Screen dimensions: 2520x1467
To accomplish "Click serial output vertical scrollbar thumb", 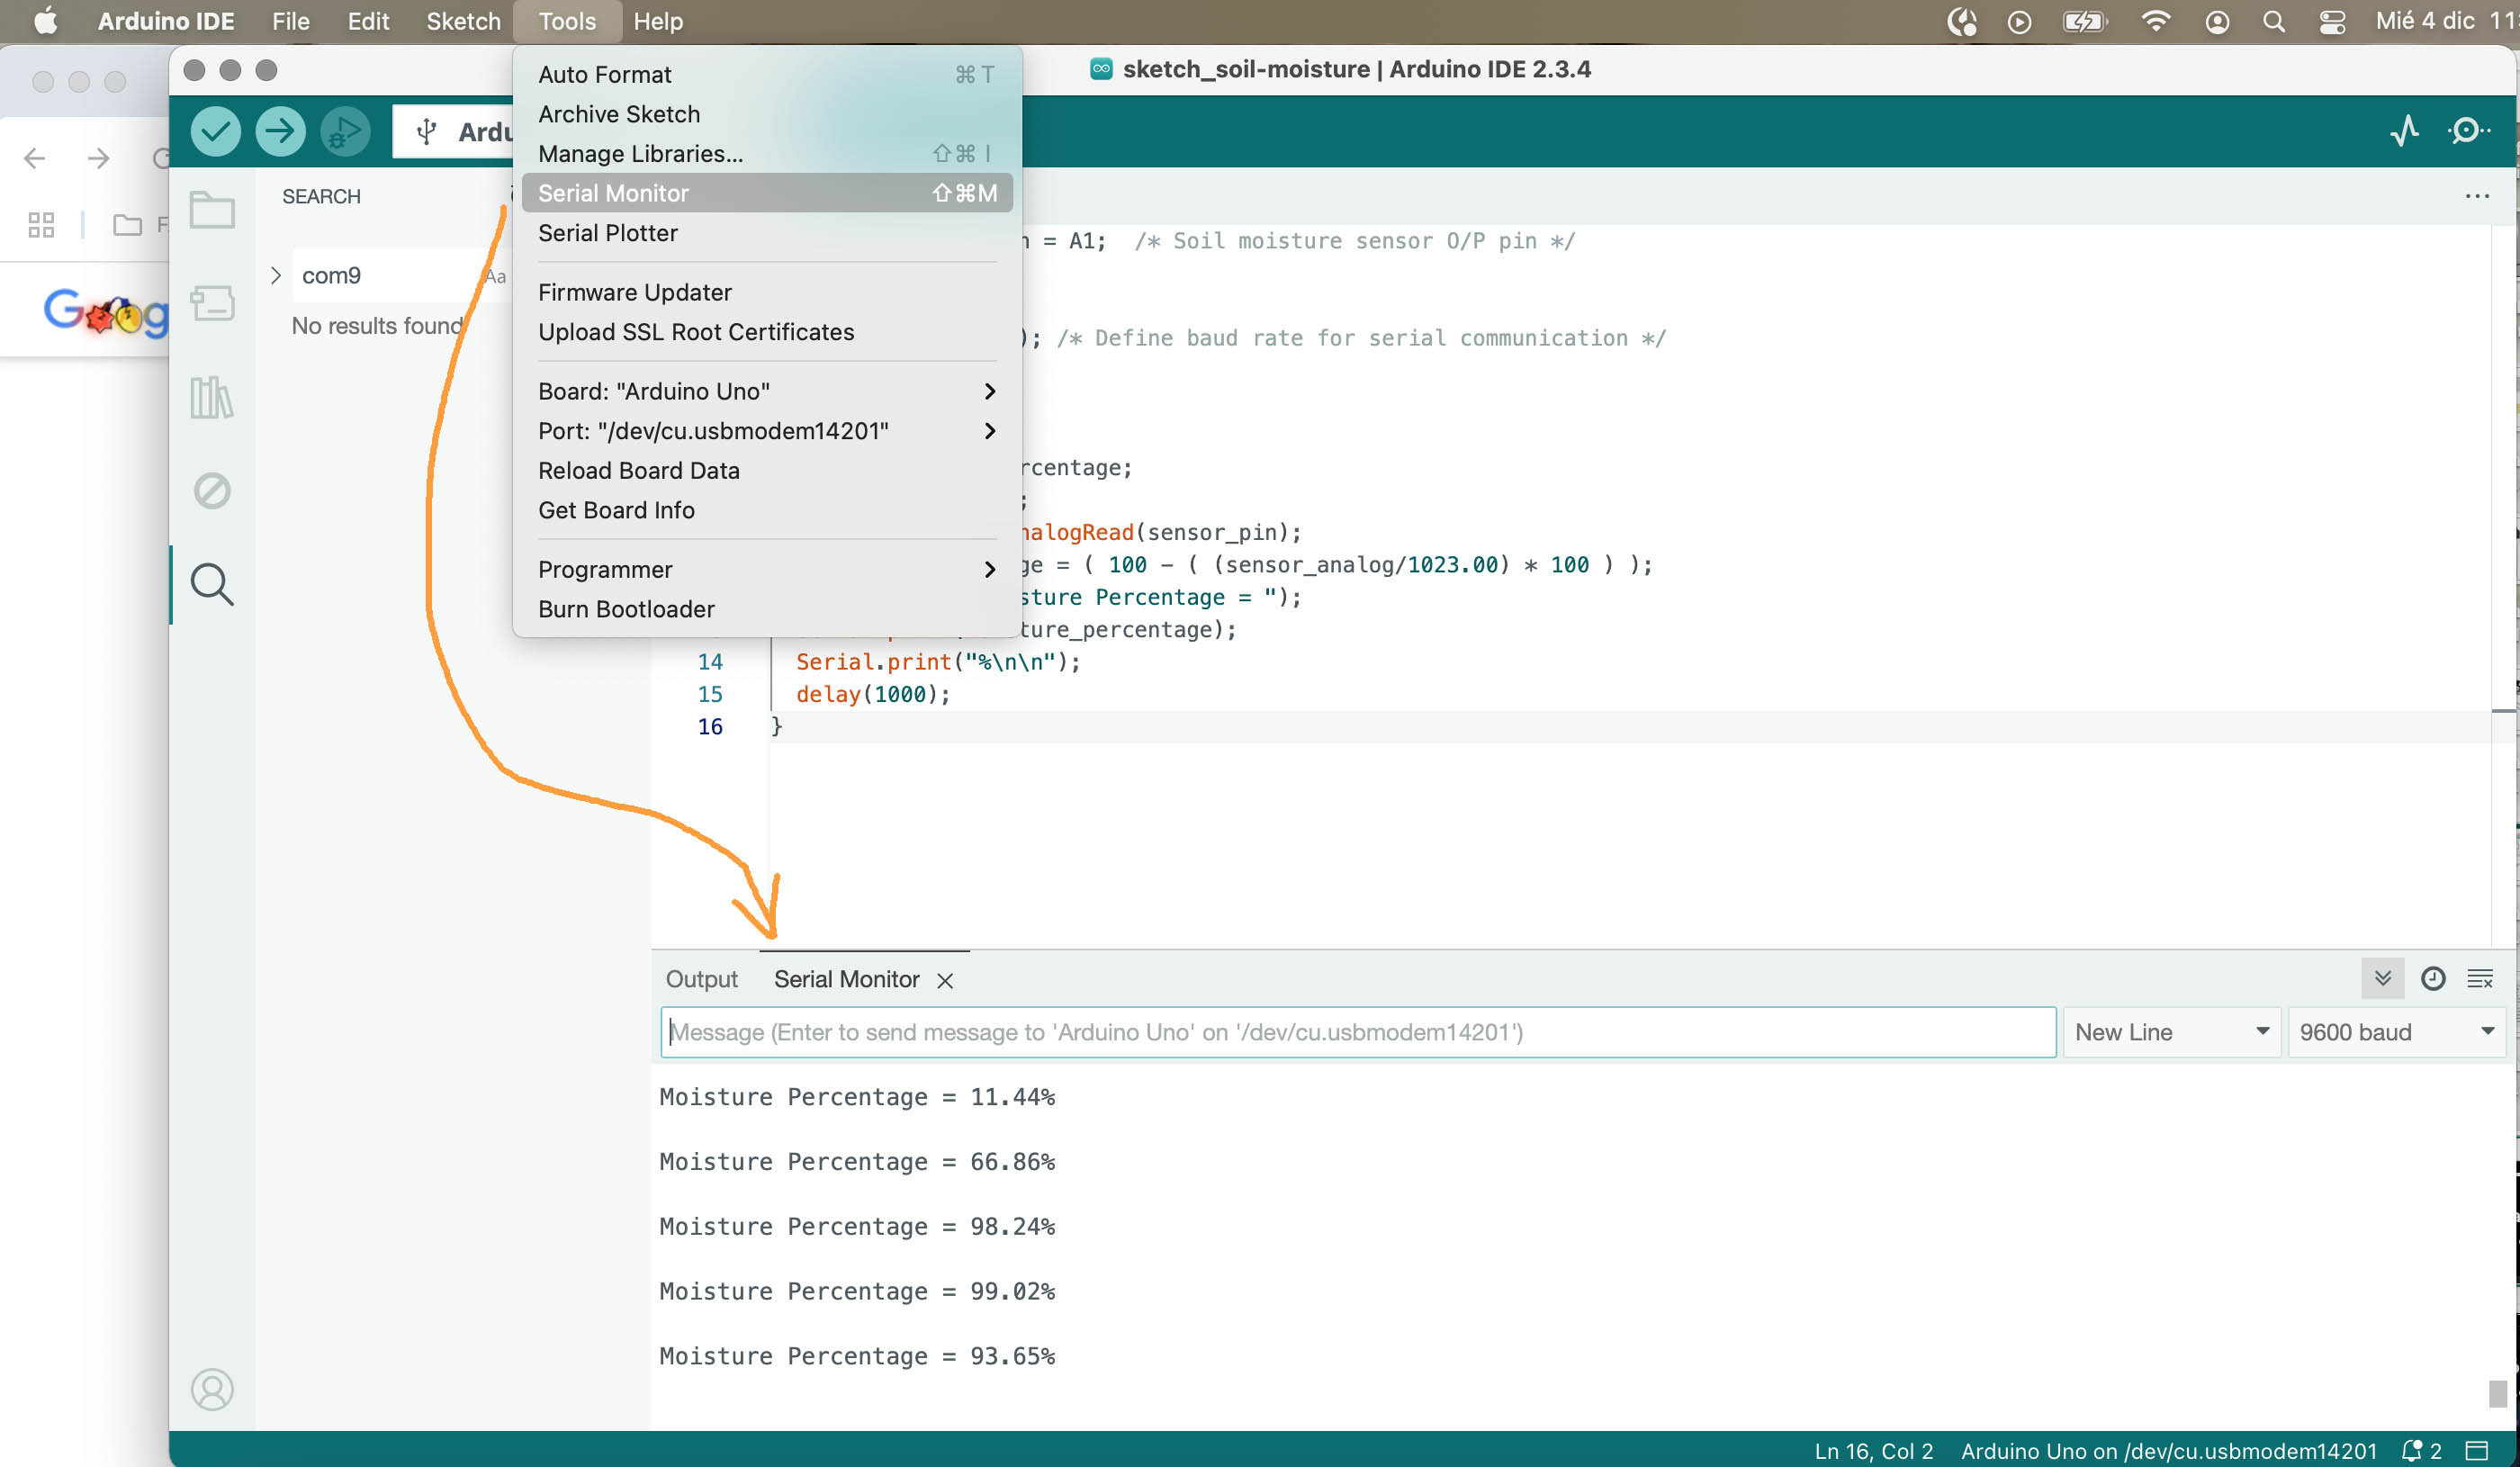I will pyautogui.click(x=2497, y=1393).
